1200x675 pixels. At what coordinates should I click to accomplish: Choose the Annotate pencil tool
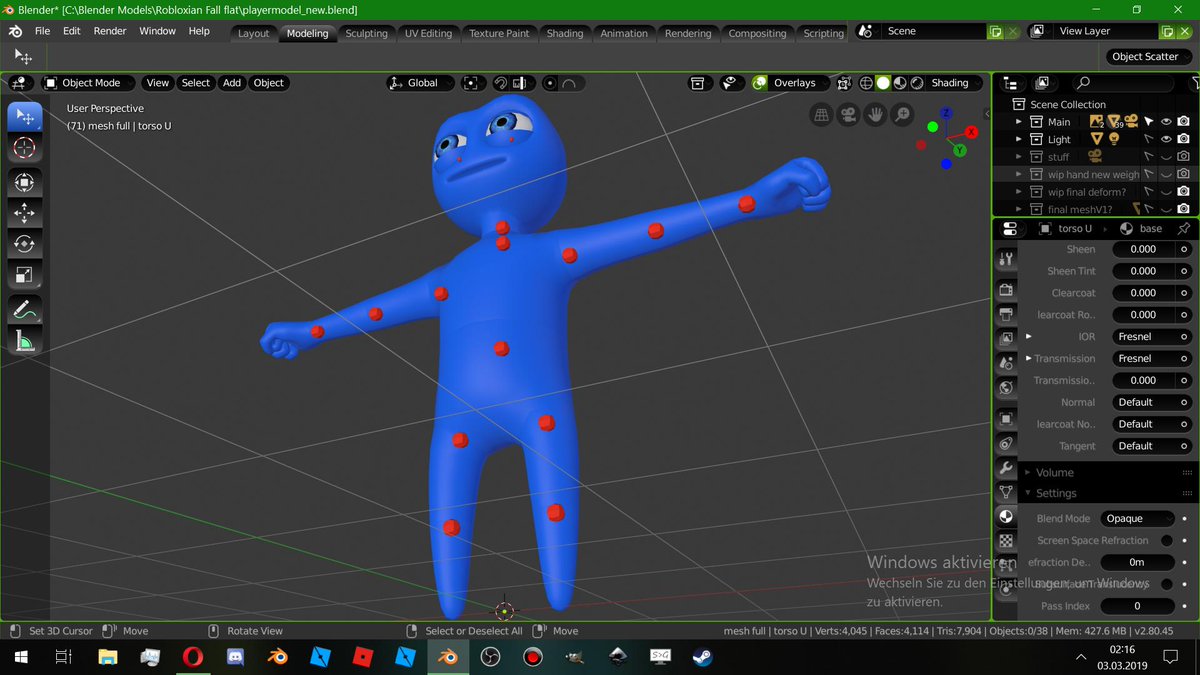pyautogui.click(x=25, y=310)
